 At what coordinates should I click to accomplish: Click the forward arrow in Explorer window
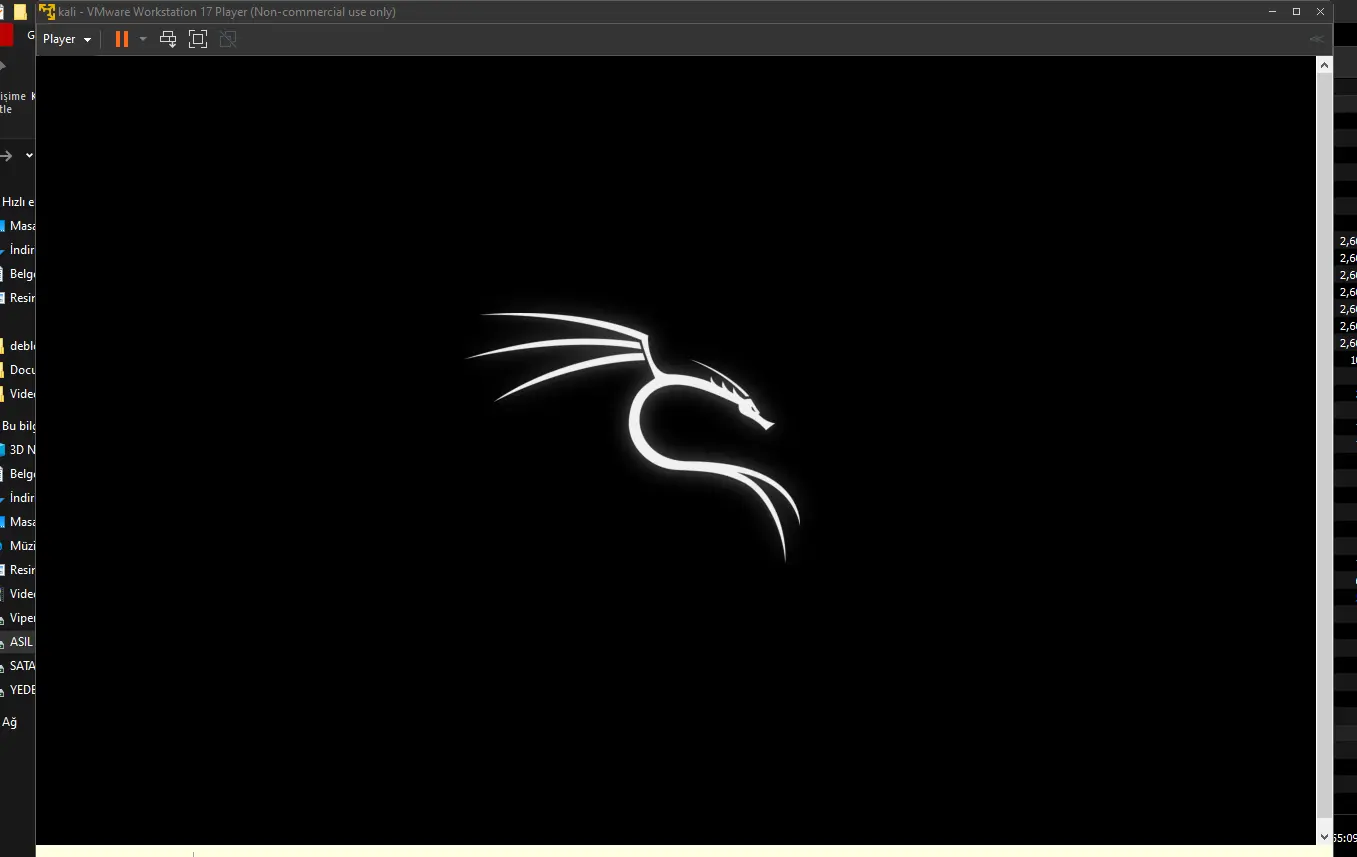click(x=6, y=156)
